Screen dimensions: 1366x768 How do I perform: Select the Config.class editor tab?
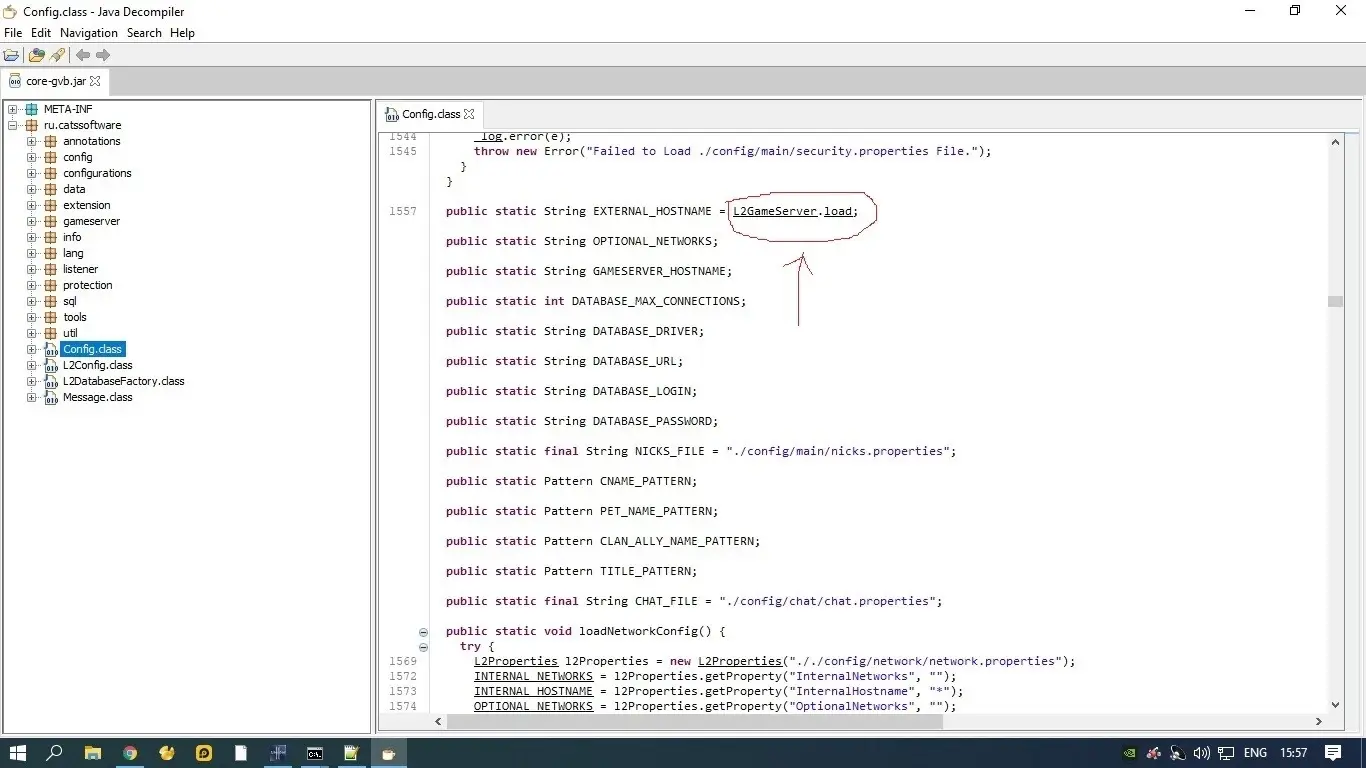click(x=430, y=114)
